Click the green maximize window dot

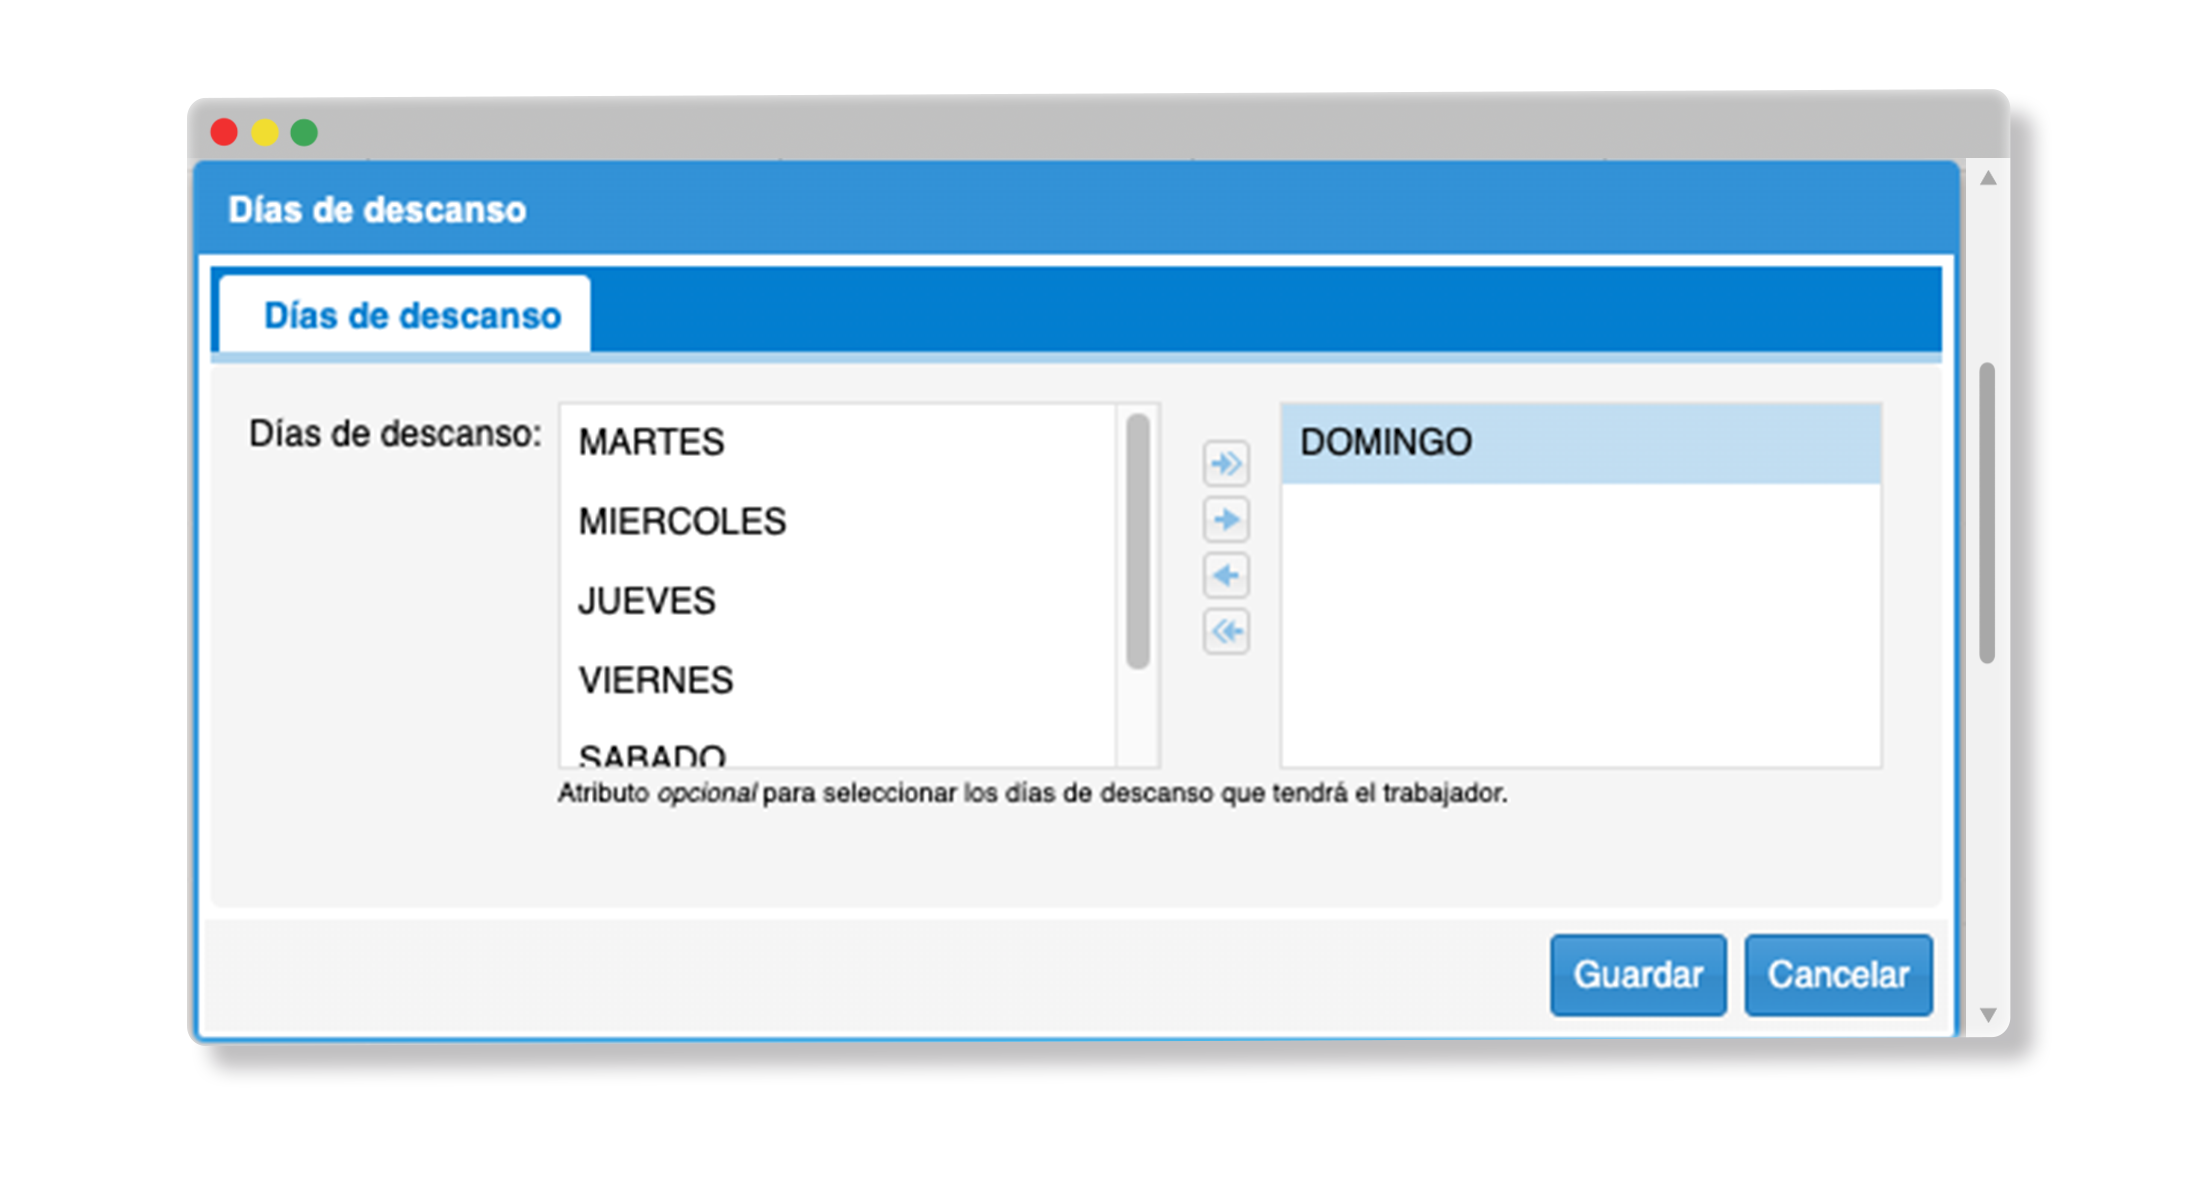pyautogui.click(x=304, y=132)
